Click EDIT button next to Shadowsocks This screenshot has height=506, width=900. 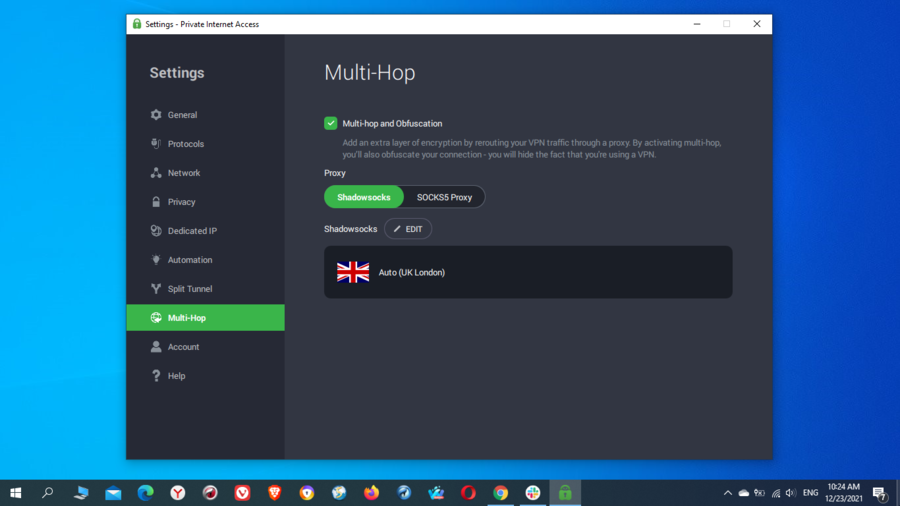point(408,229)
